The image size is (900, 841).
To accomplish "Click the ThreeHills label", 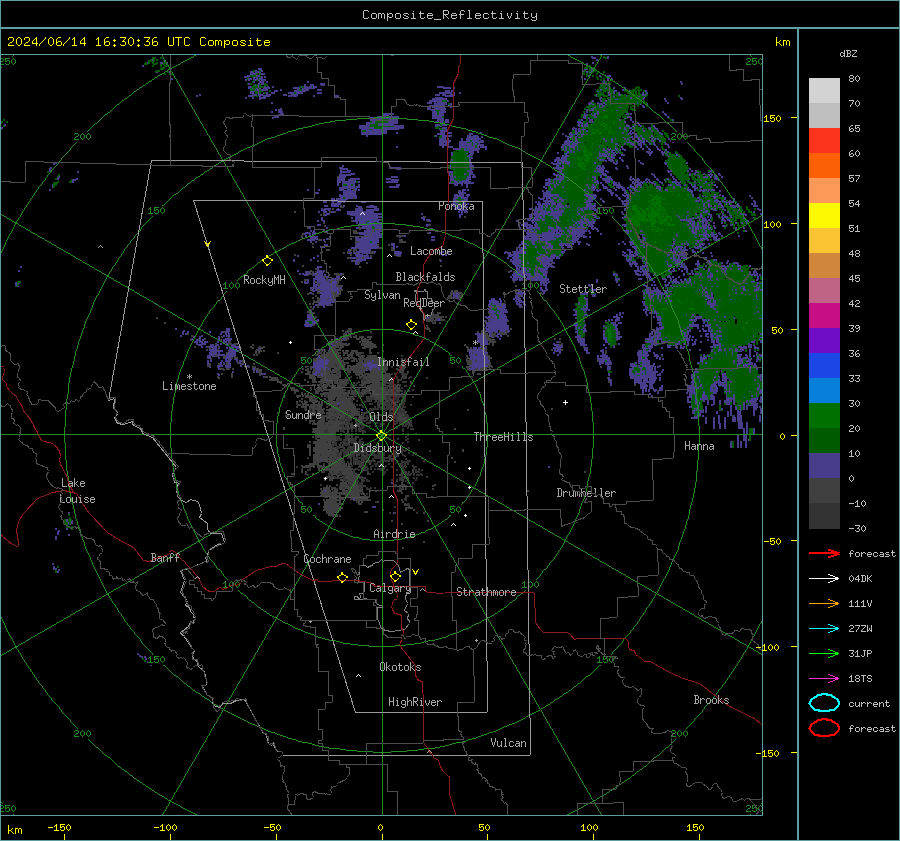I will [x=503, y=437].
